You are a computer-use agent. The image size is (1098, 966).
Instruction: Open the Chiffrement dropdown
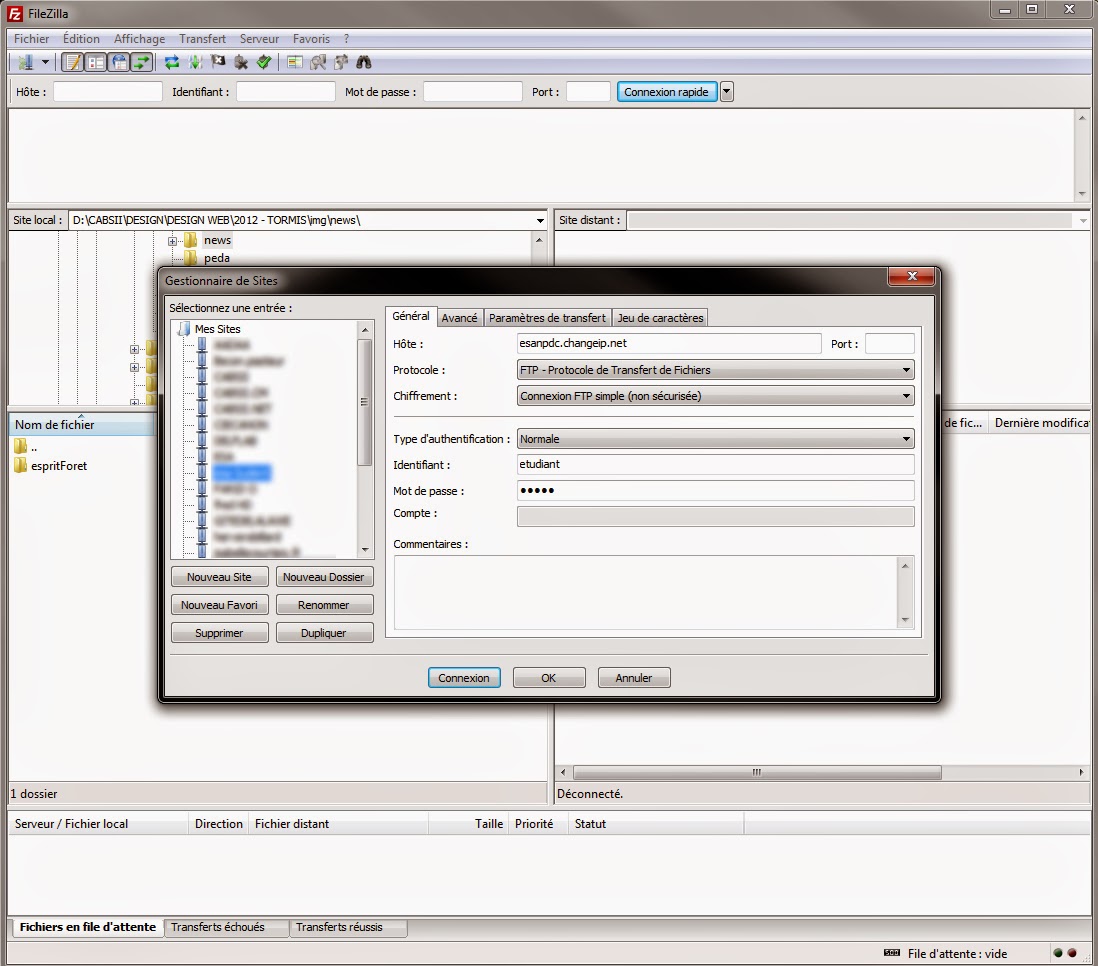pyautogui.click(x=715, y=396)
